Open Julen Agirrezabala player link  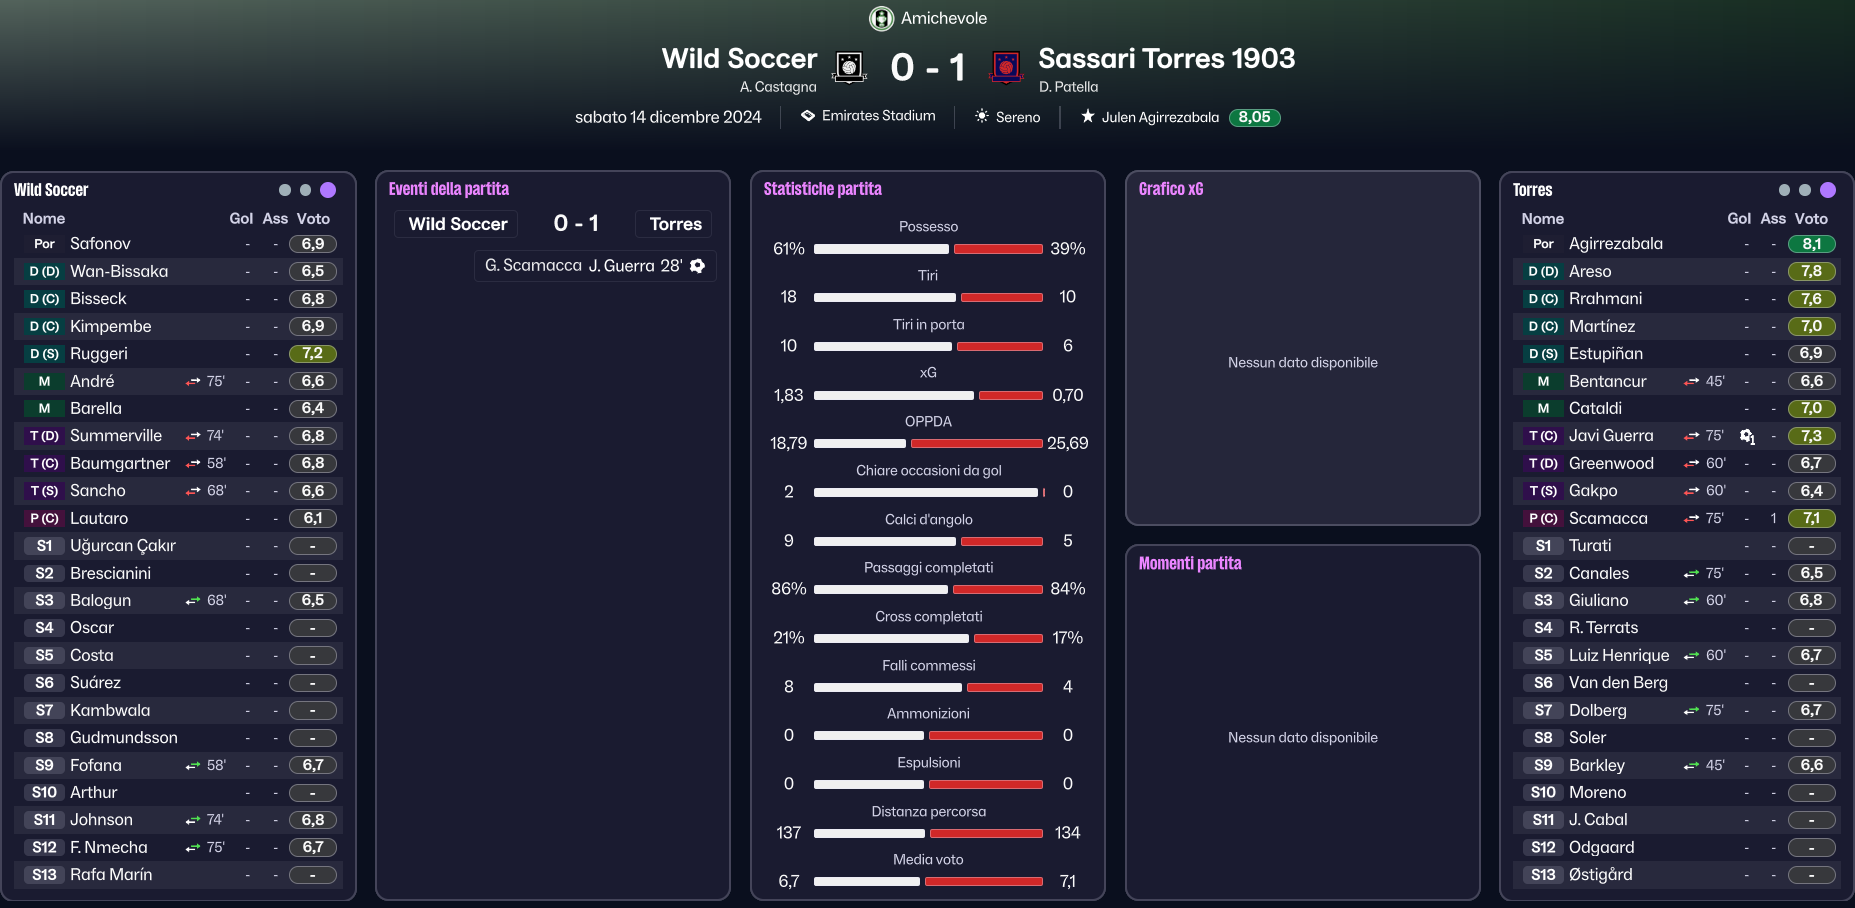[1160, 117]
